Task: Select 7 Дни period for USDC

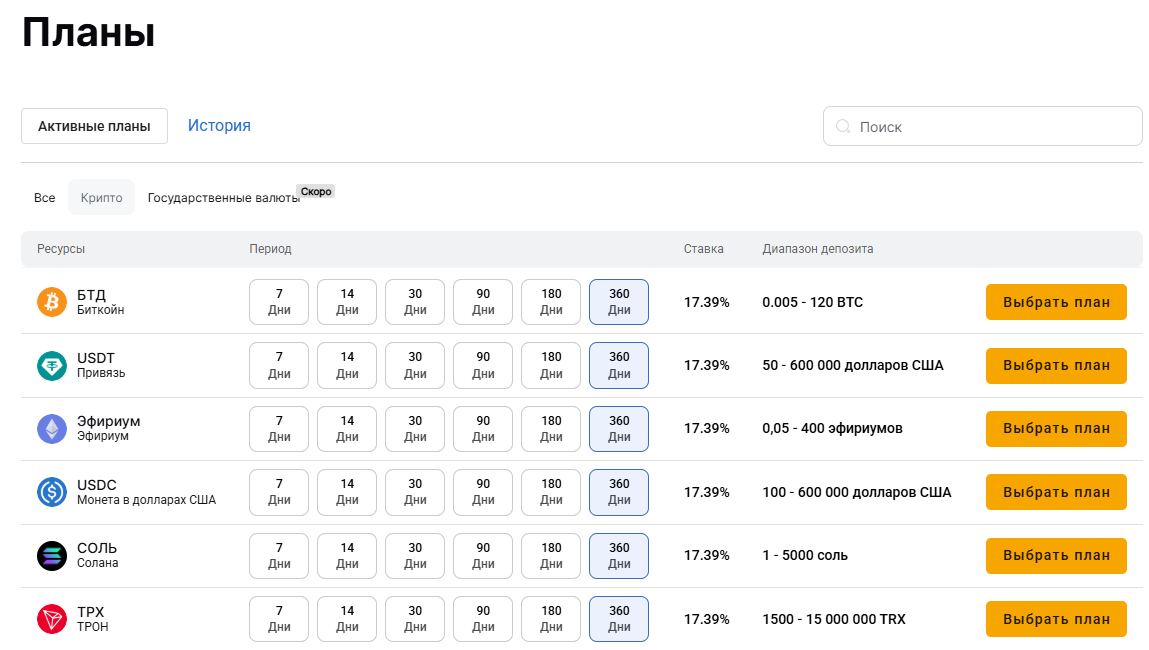Action: 279,492
